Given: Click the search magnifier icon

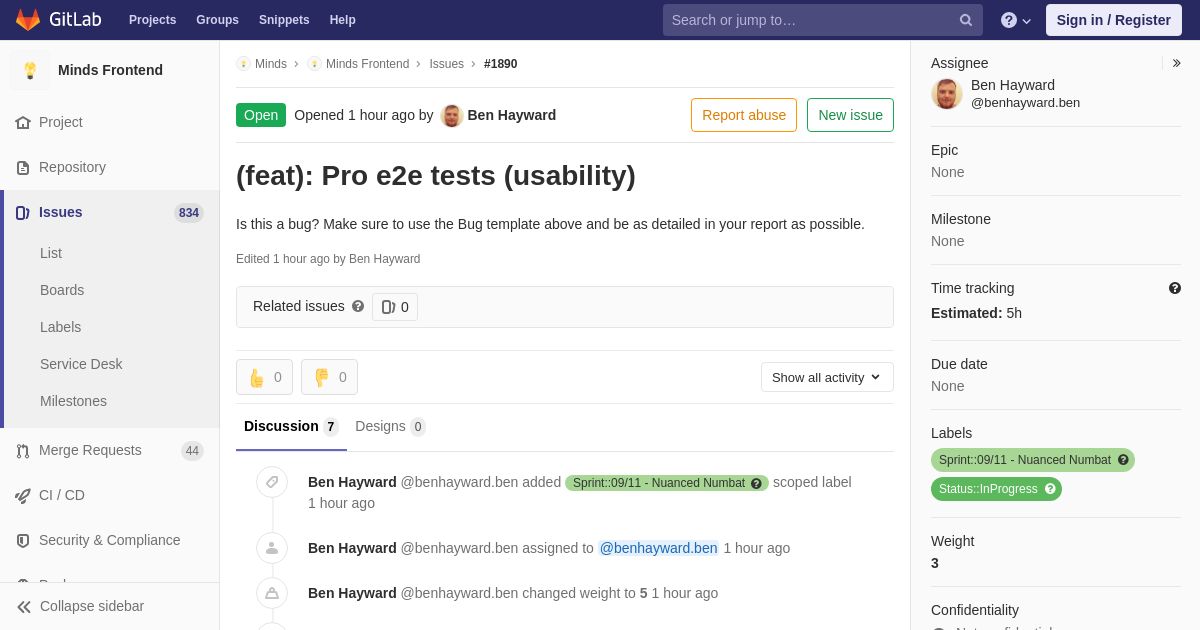Looking at the screenshot, I should pos(965,20).
